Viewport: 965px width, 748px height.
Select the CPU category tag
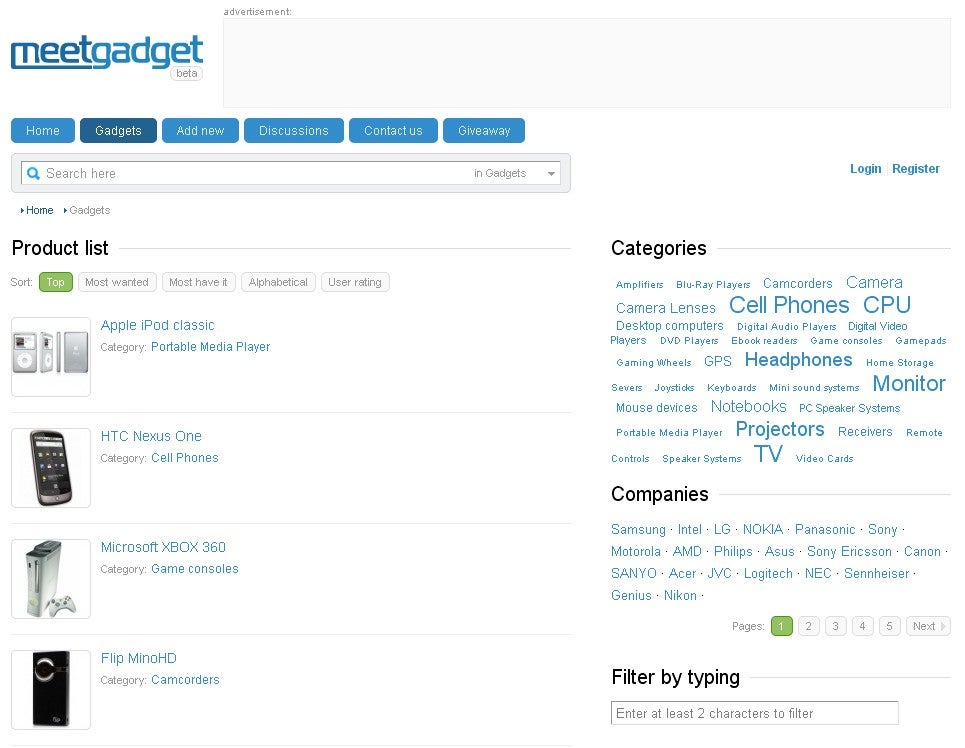886,305
